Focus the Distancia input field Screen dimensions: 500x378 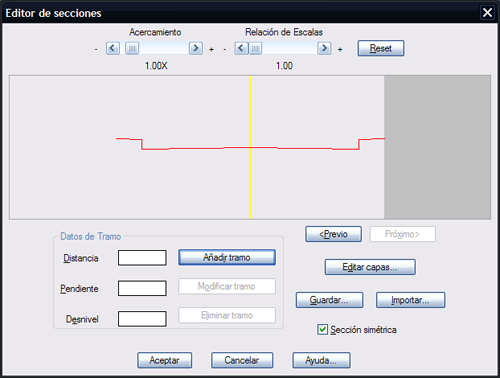tap(142, 258)
